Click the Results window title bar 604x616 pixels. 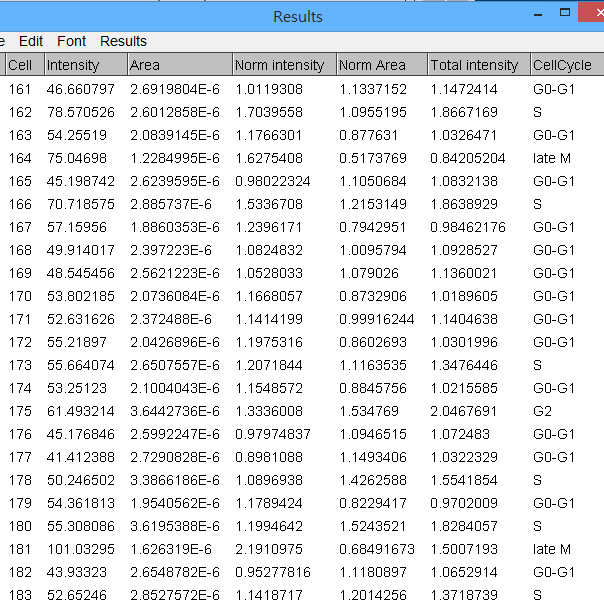click(298, 16)
